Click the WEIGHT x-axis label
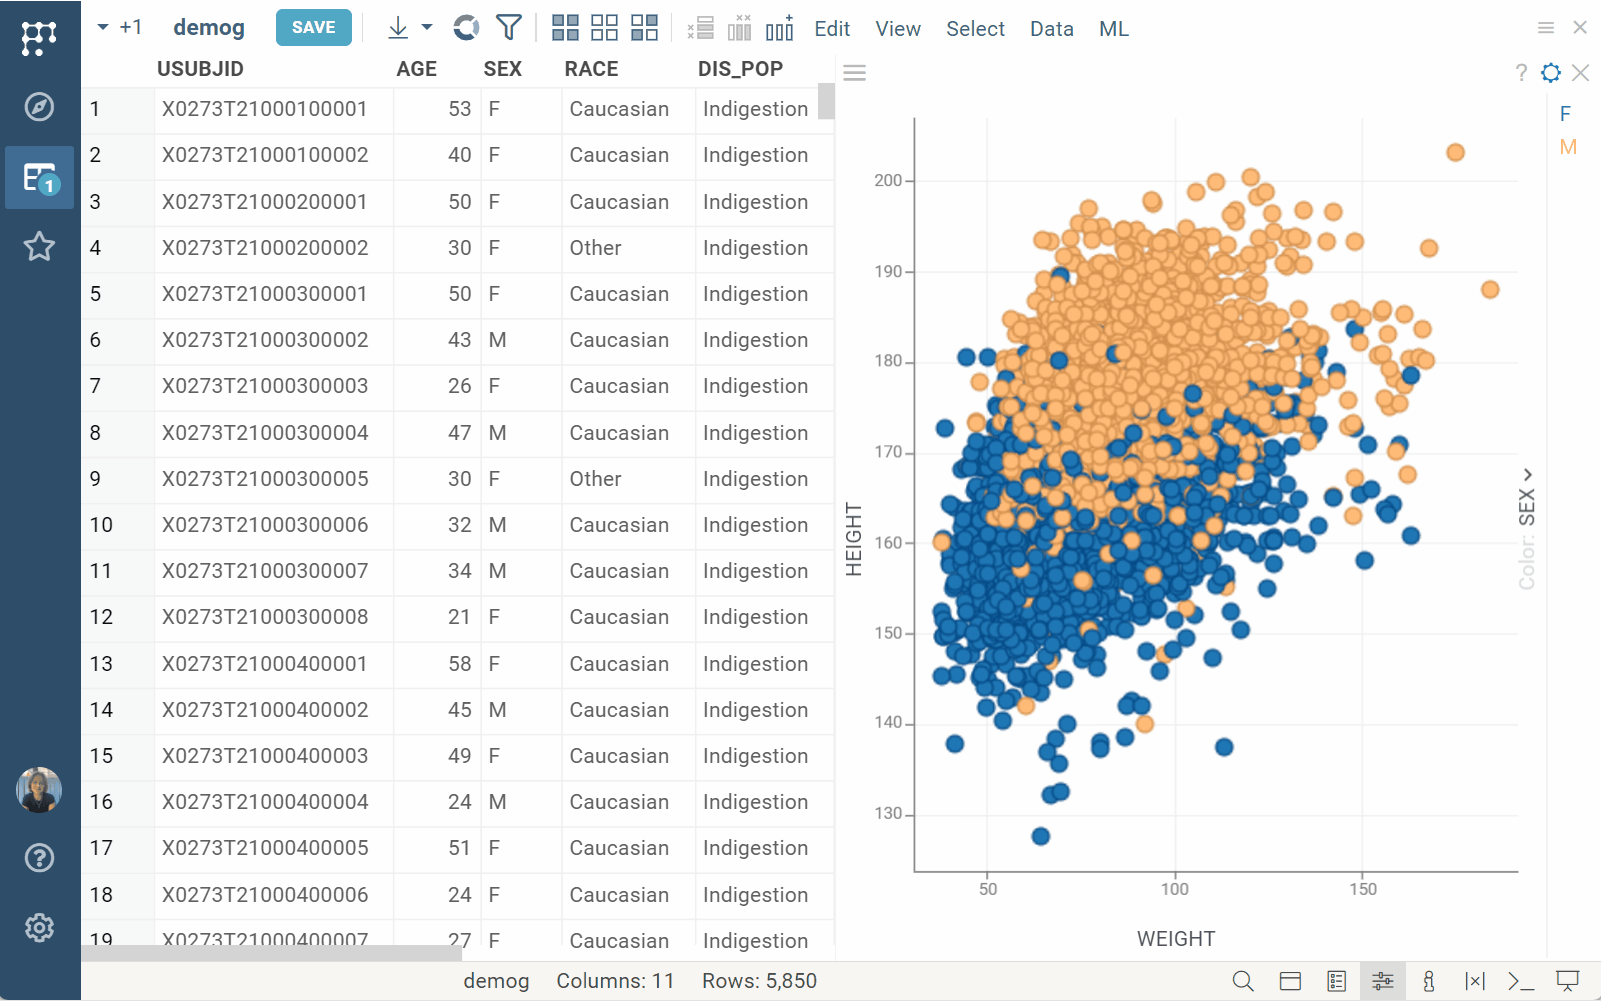Viewport: 1601px width, 1001px height. (x=1176, y=939)
